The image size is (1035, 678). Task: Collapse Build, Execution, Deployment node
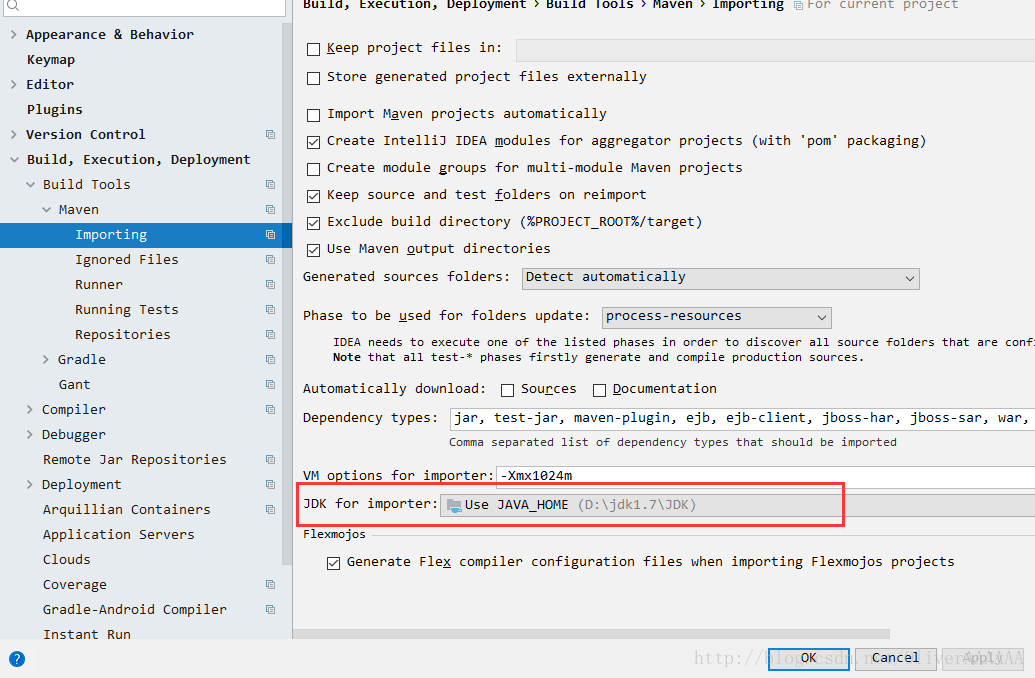(14, 160)
